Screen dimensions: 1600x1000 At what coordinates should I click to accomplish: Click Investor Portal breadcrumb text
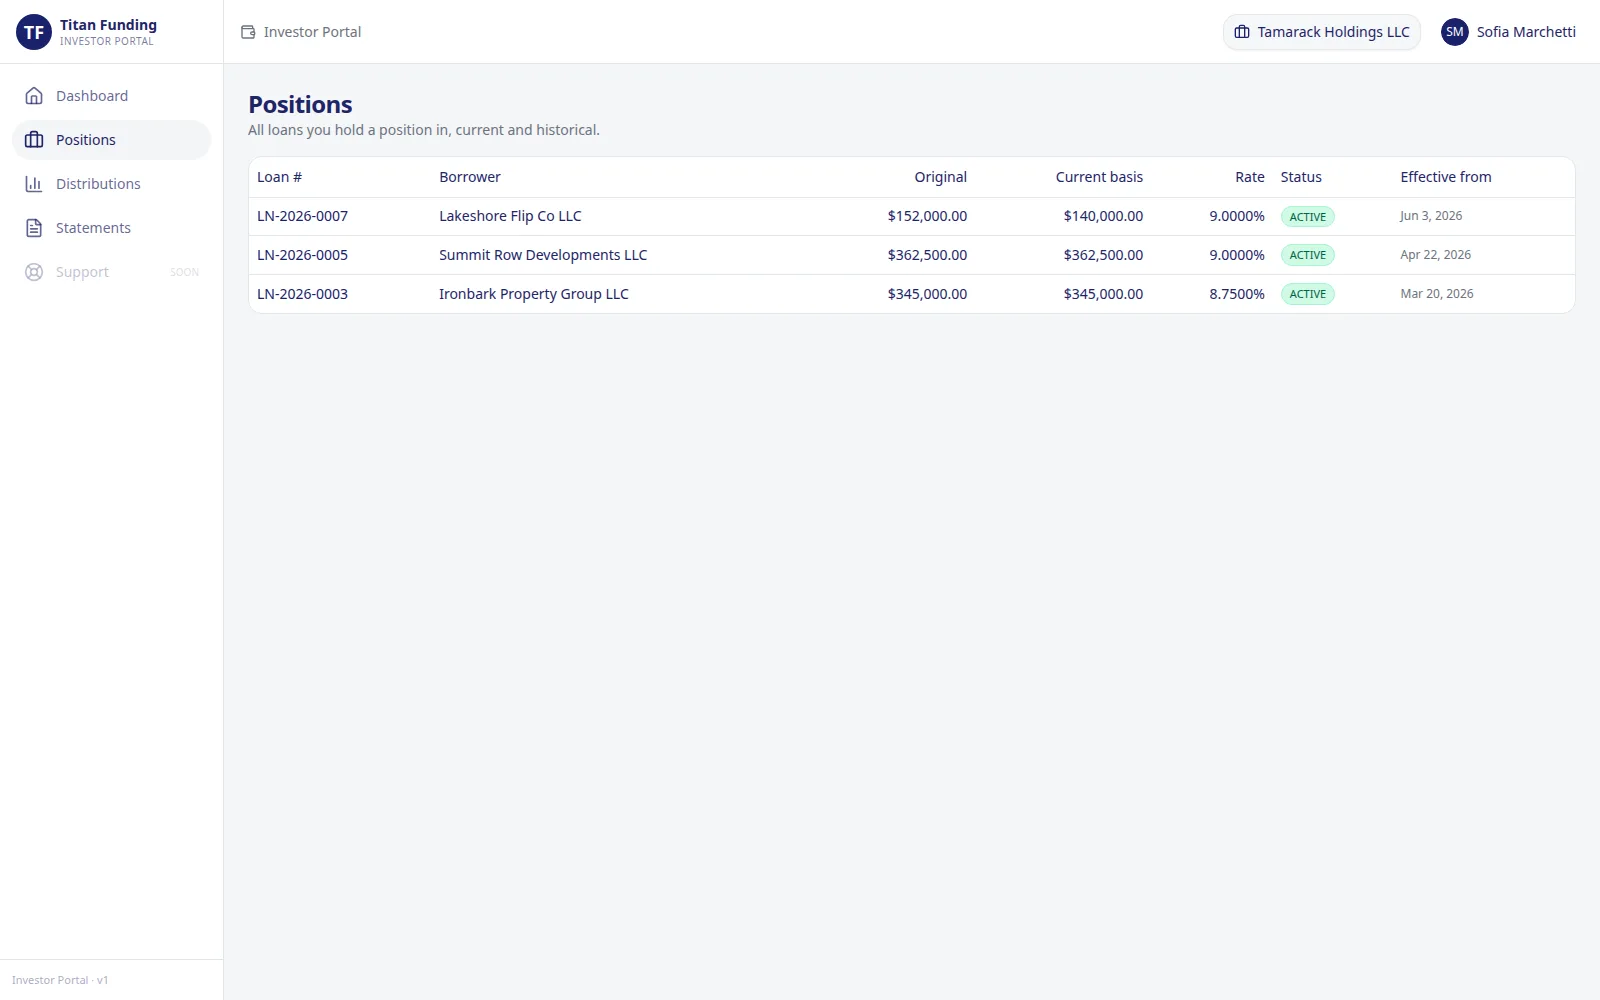point(312,32)
